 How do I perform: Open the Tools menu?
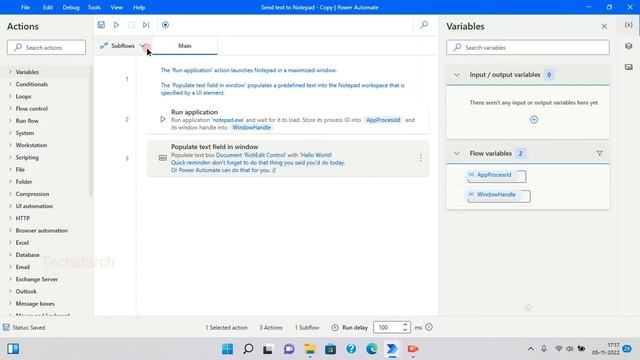(94, 7)
